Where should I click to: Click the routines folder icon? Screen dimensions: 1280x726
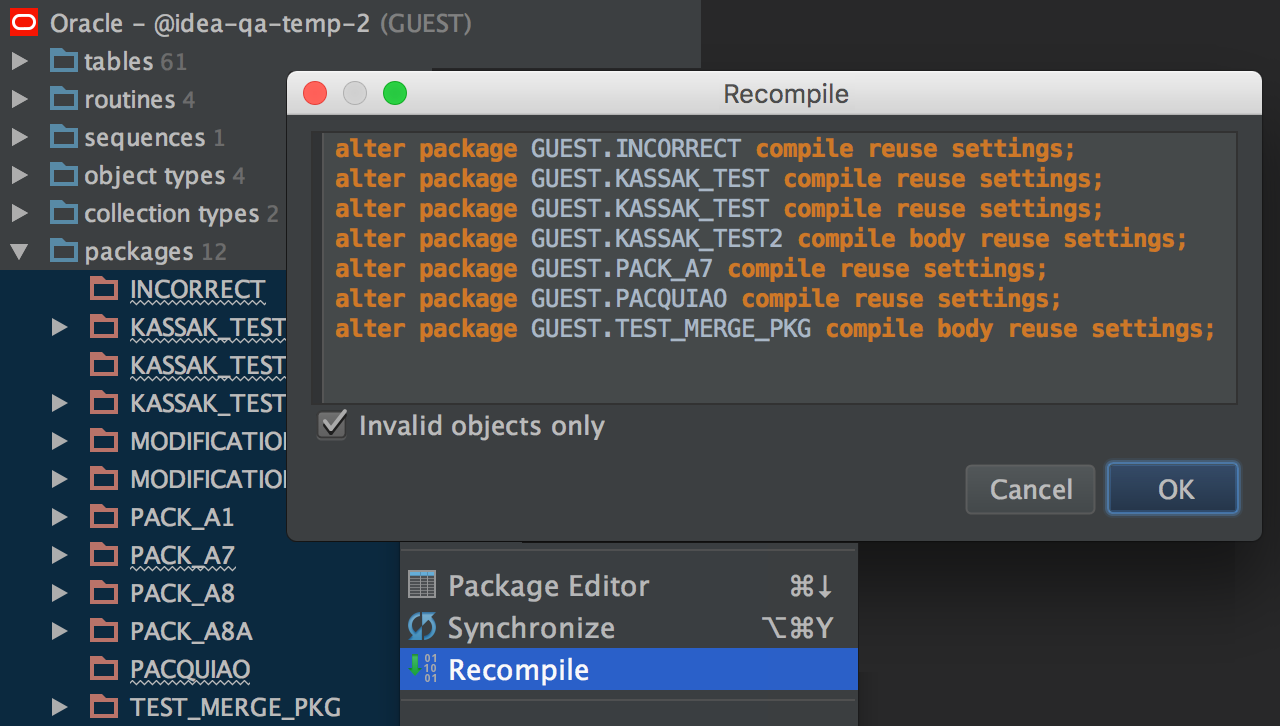pyautogui.click(x=64, y=99)
